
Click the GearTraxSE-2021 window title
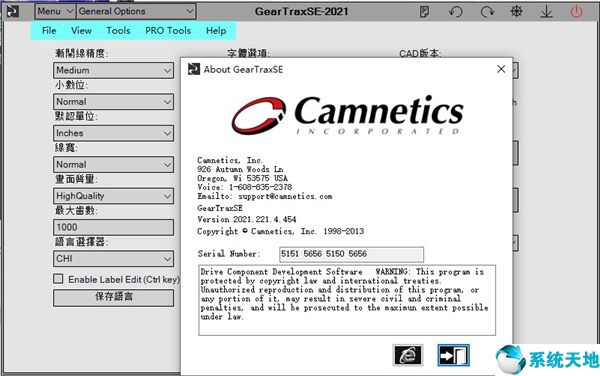(x=302, y=11)
